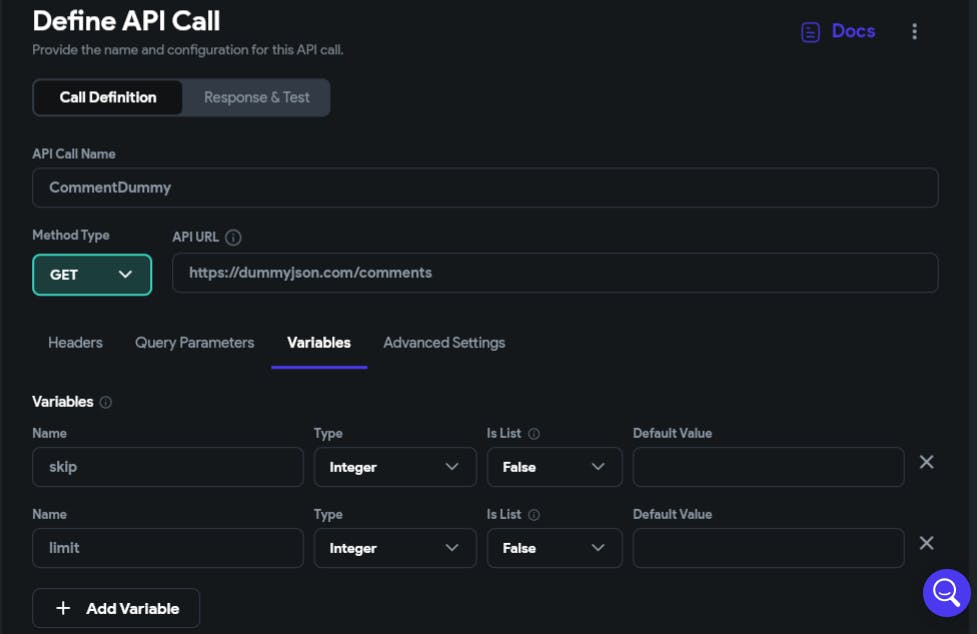The width and height of the screenshot is (977, 634).
Task: Expand the Type dropdown for skip variable
Action: click(395, 467)
